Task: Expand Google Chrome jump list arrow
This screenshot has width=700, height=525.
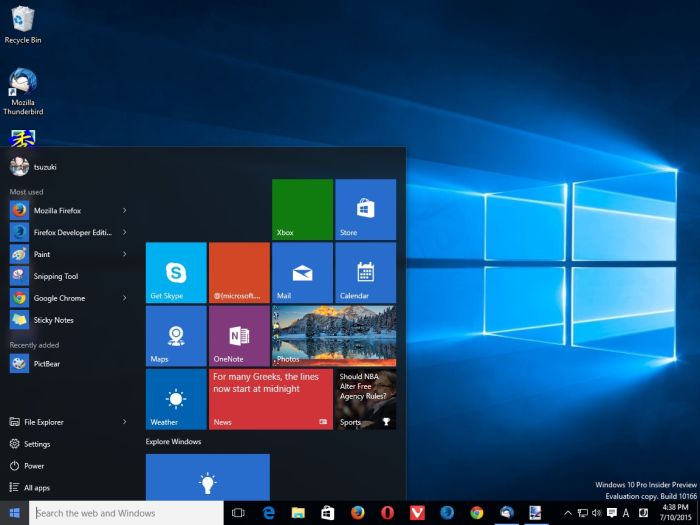Action: (124, 298)
